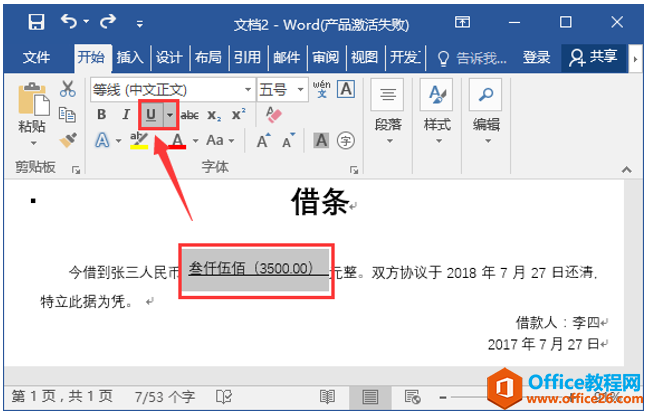Increase the font size
The image size is (650, 416).
pos(263,140)
